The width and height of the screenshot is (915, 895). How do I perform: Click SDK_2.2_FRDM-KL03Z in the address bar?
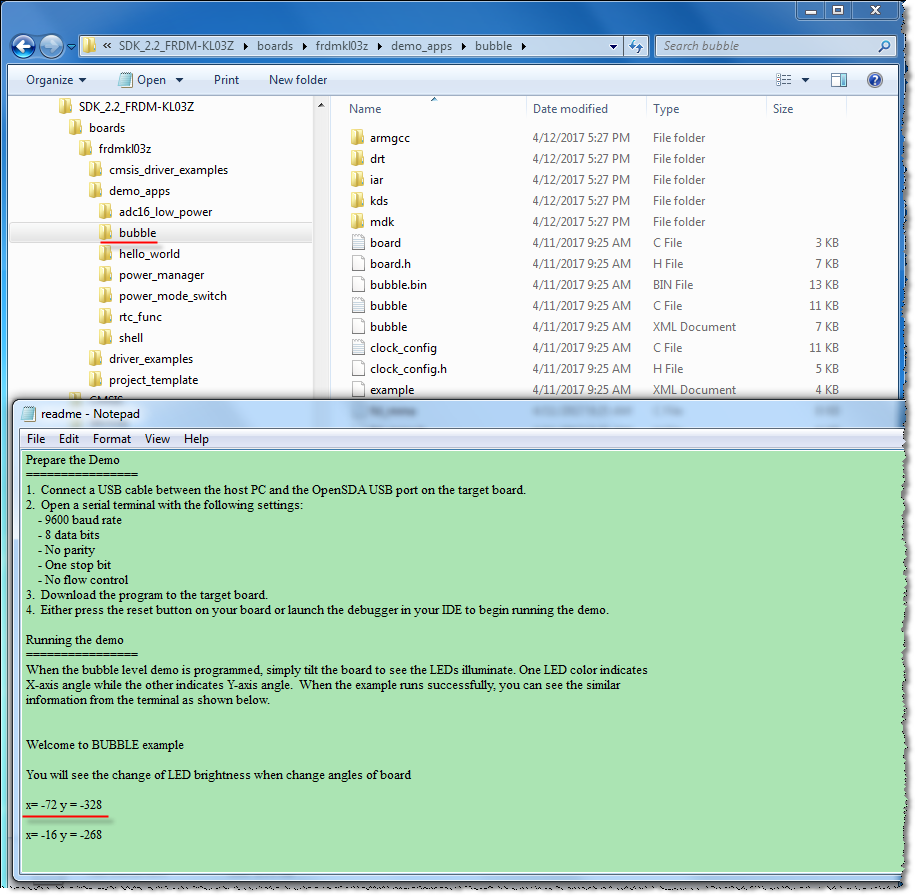coord(176,46)
